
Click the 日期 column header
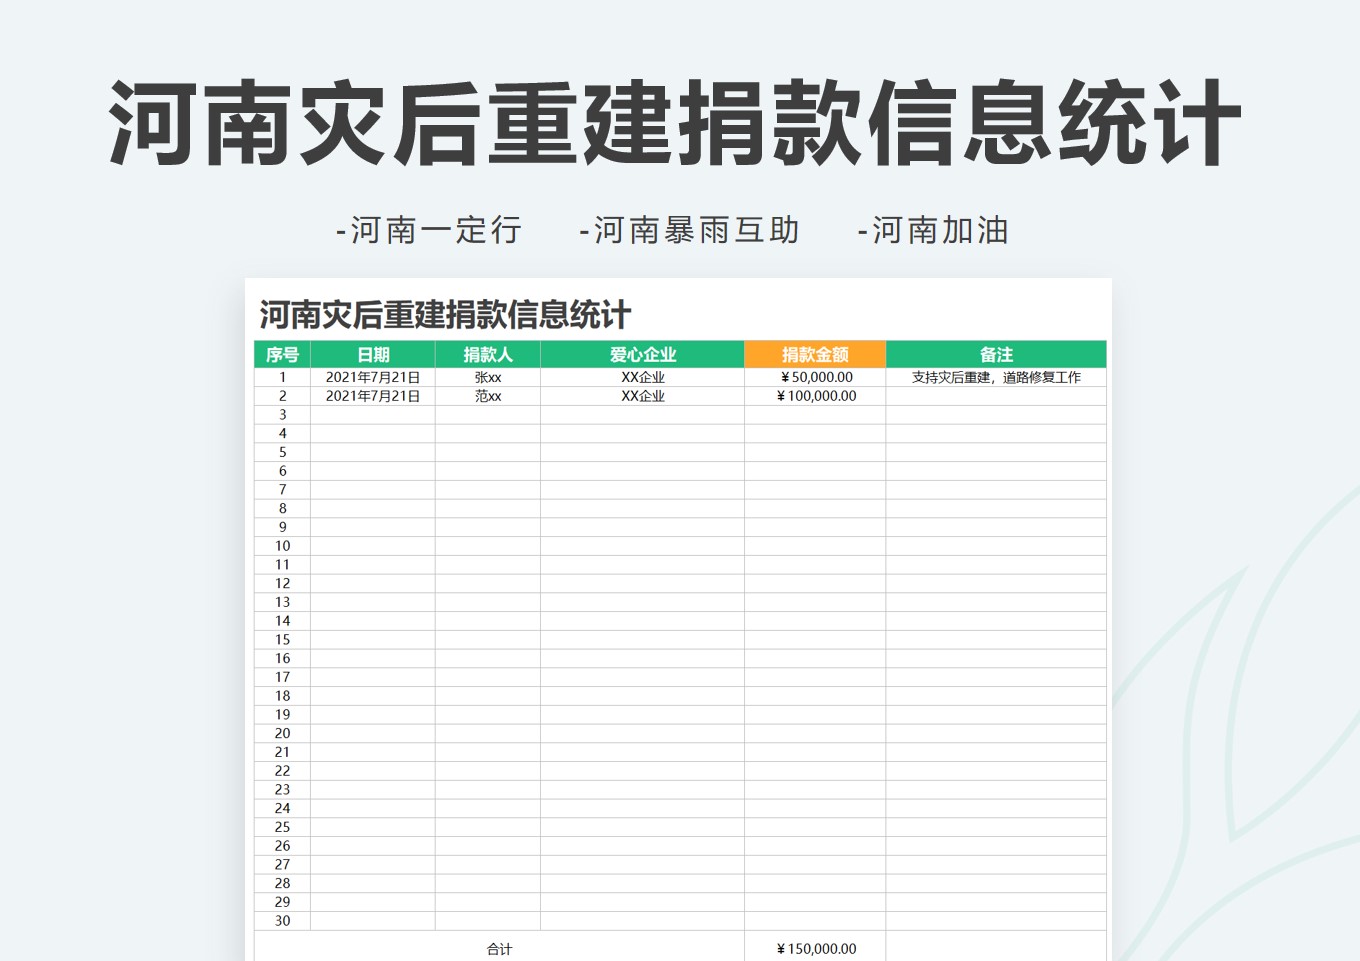coord(372,354)
